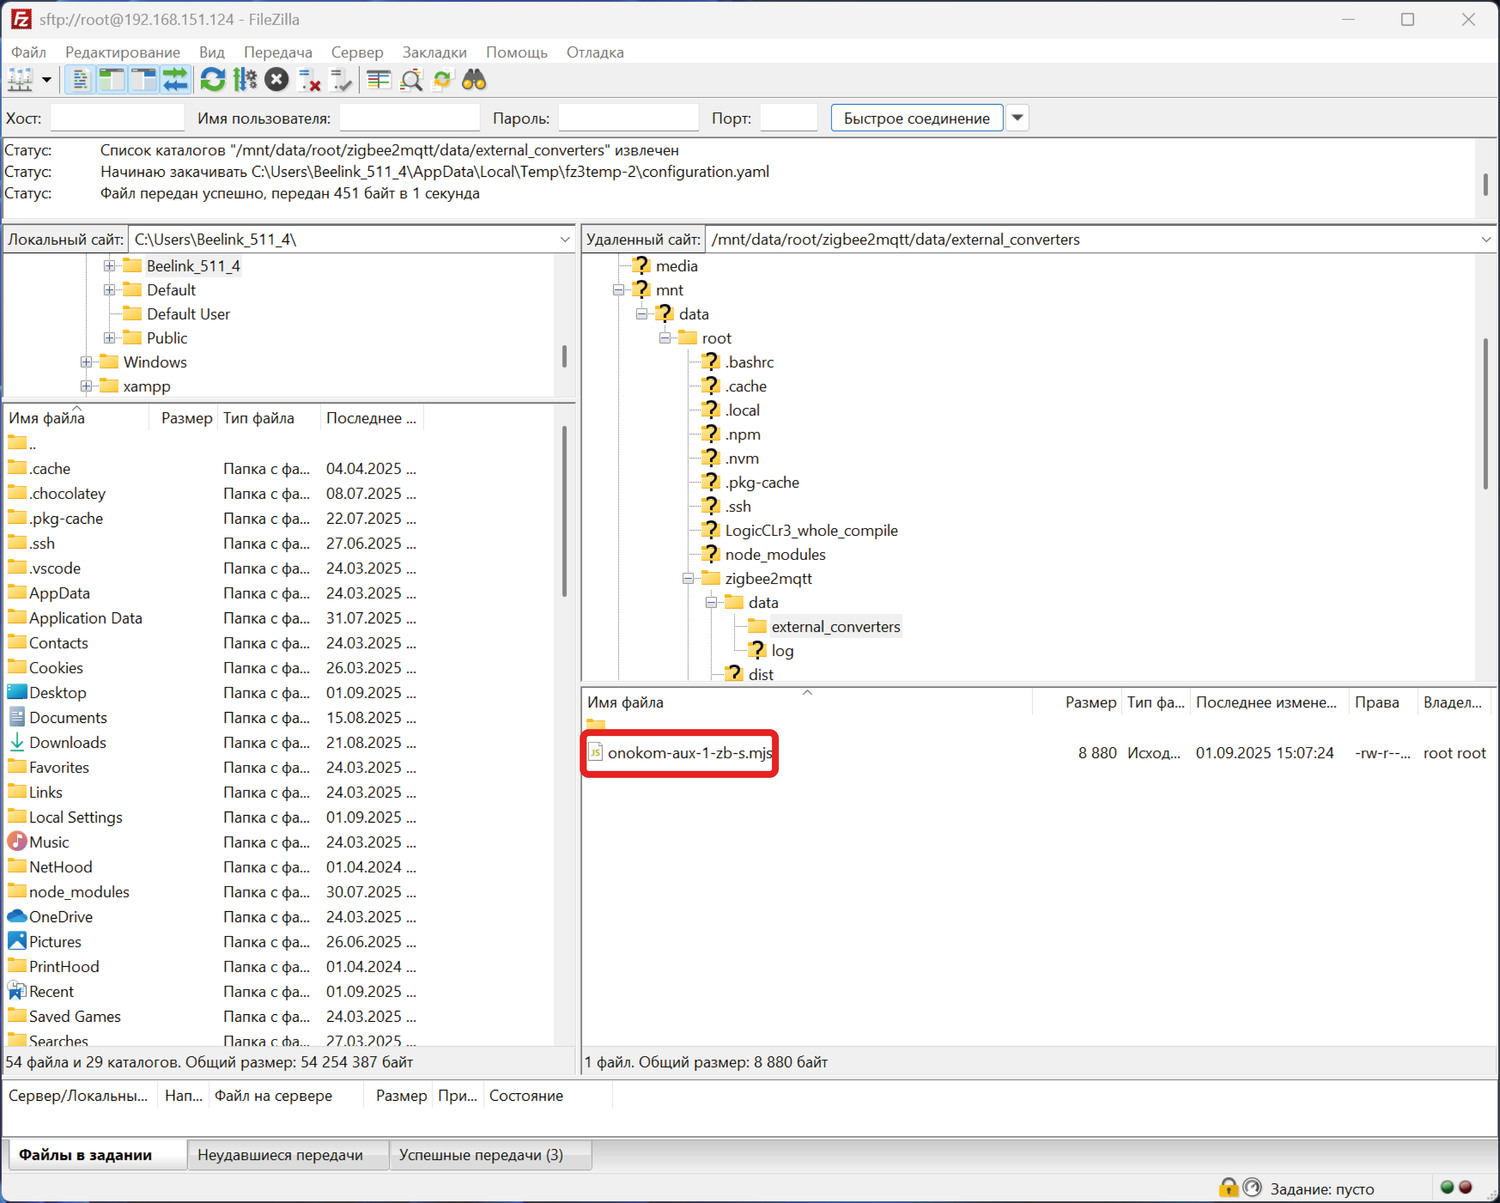The height and width of the screenshot is (1203, 1500).
Task: Open the quick connect history dropdown arrow
Action: point(1017,118)
